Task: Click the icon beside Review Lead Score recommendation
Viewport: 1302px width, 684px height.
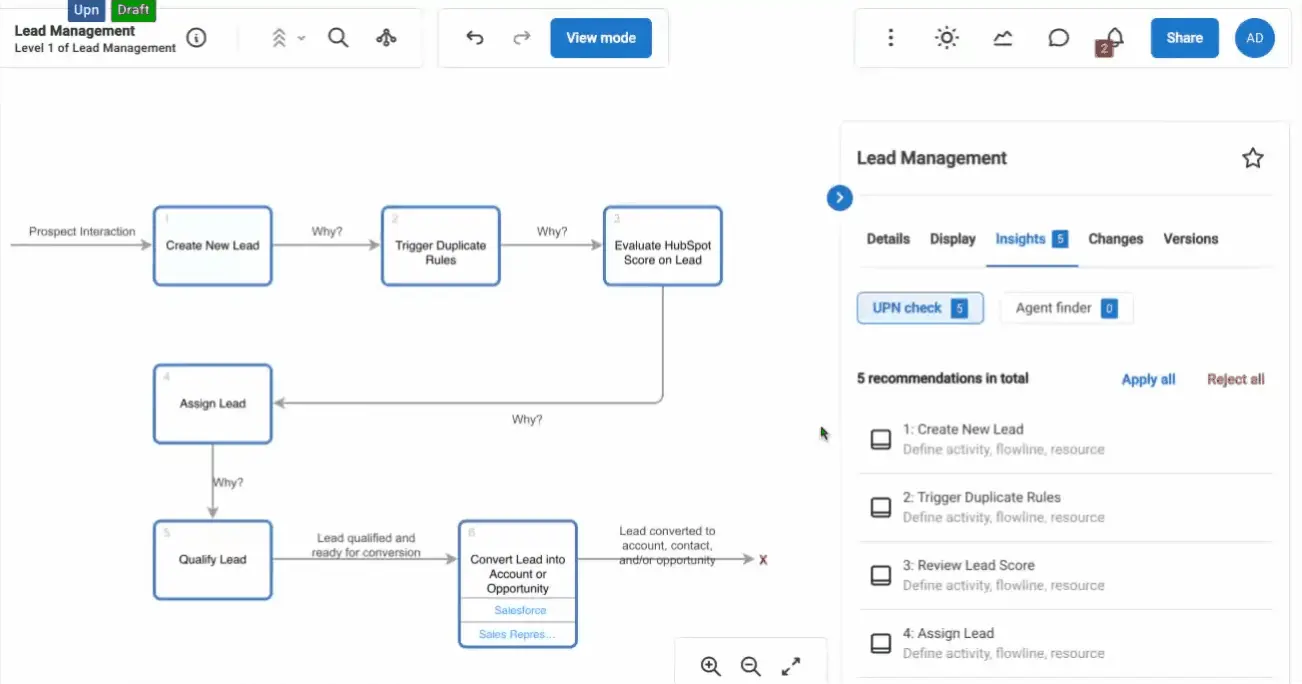Action: pos(880,575)
